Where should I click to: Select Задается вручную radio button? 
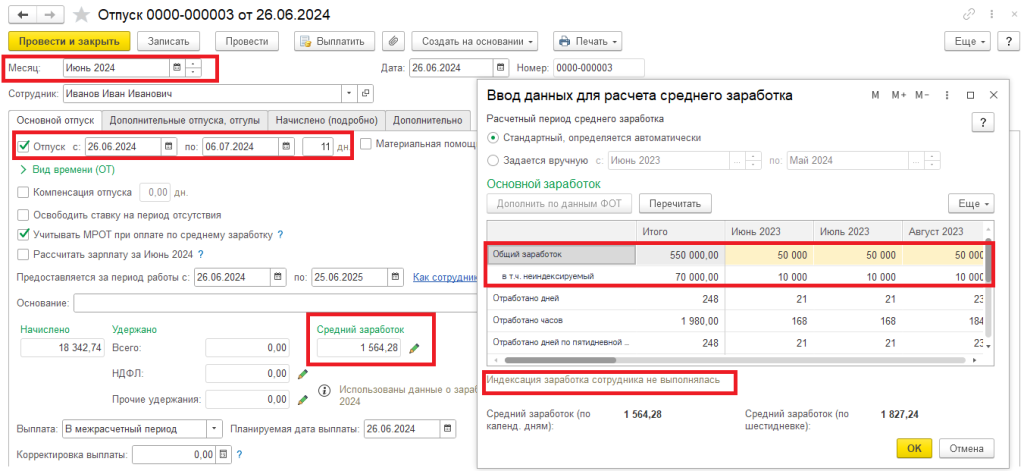pyautogui.click(x=492, y=160)
